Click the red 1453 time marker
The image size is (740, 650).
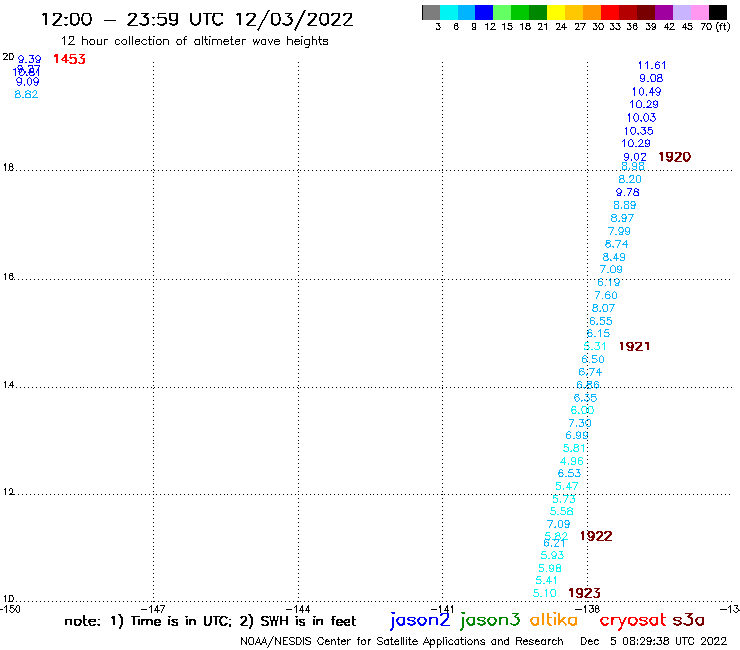pos(69,59)
